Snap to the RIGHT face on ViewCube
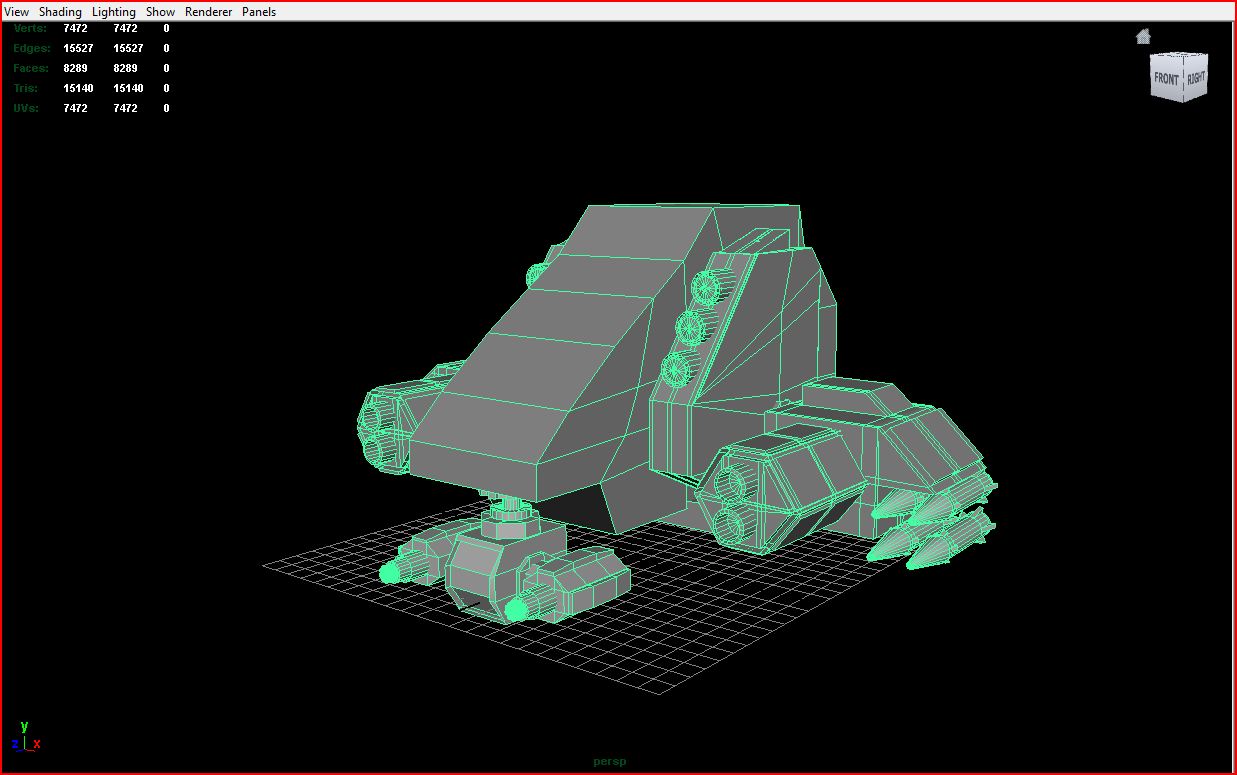The height and width of the screenshot is (775, 1237). point(1196,76)
